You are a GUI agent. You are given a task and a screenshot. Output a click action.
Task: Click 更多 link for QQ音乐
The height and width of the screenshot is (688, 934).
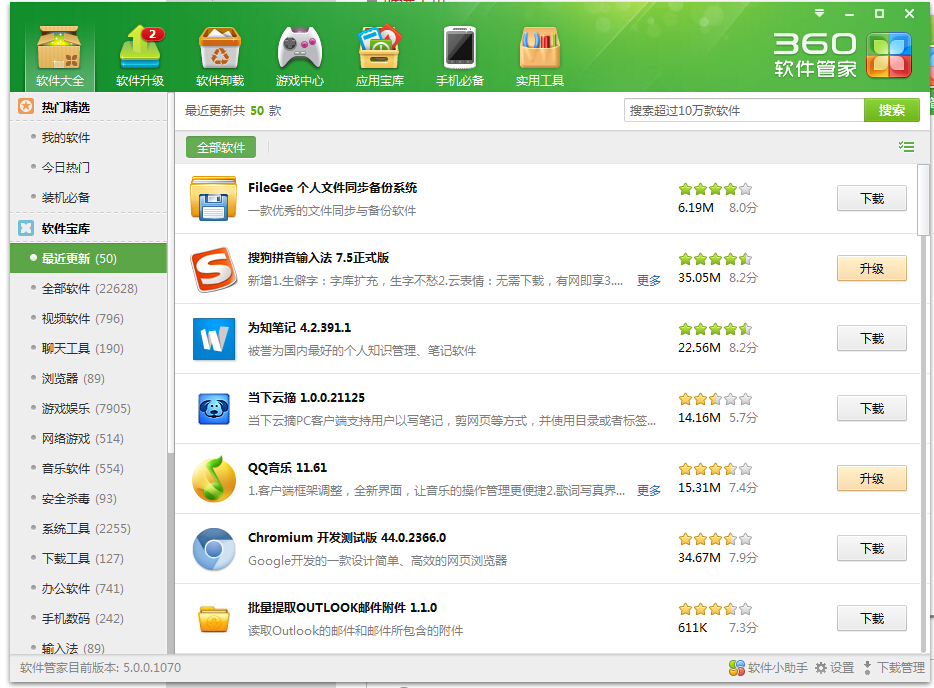(x=649, y=490)
